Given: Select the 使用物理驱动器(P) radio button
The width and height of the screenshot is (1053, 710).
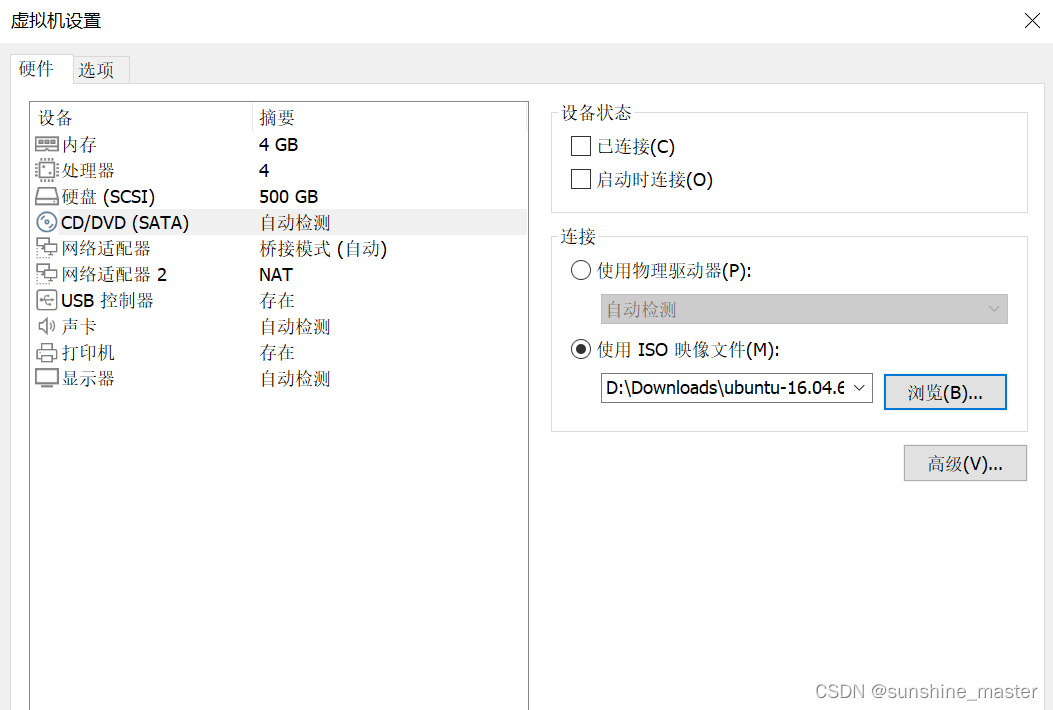Looking at the screenshot, I should pyautogui.click(x=580, y=270).
